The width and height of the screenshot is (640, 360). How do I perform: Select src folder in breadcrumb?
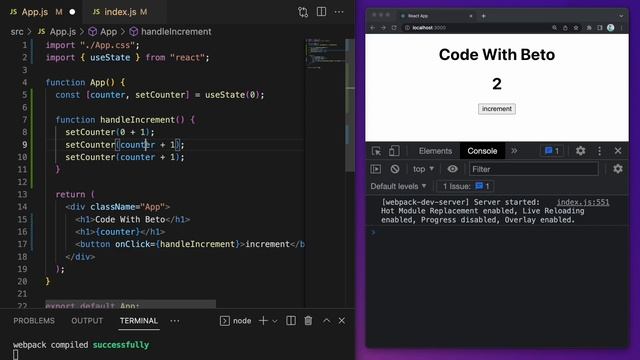point(17,32)
